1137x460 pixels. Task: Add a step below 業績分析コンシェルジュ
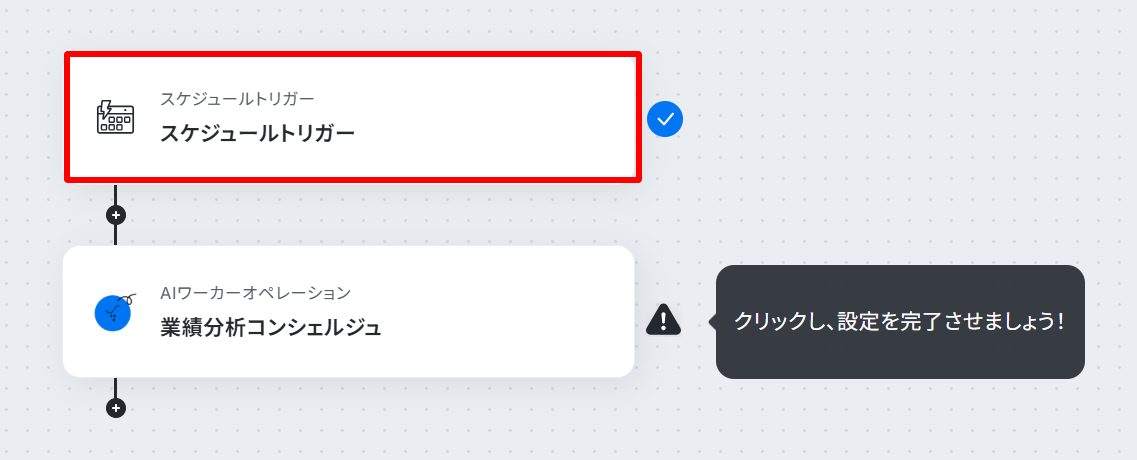[115, 408]
